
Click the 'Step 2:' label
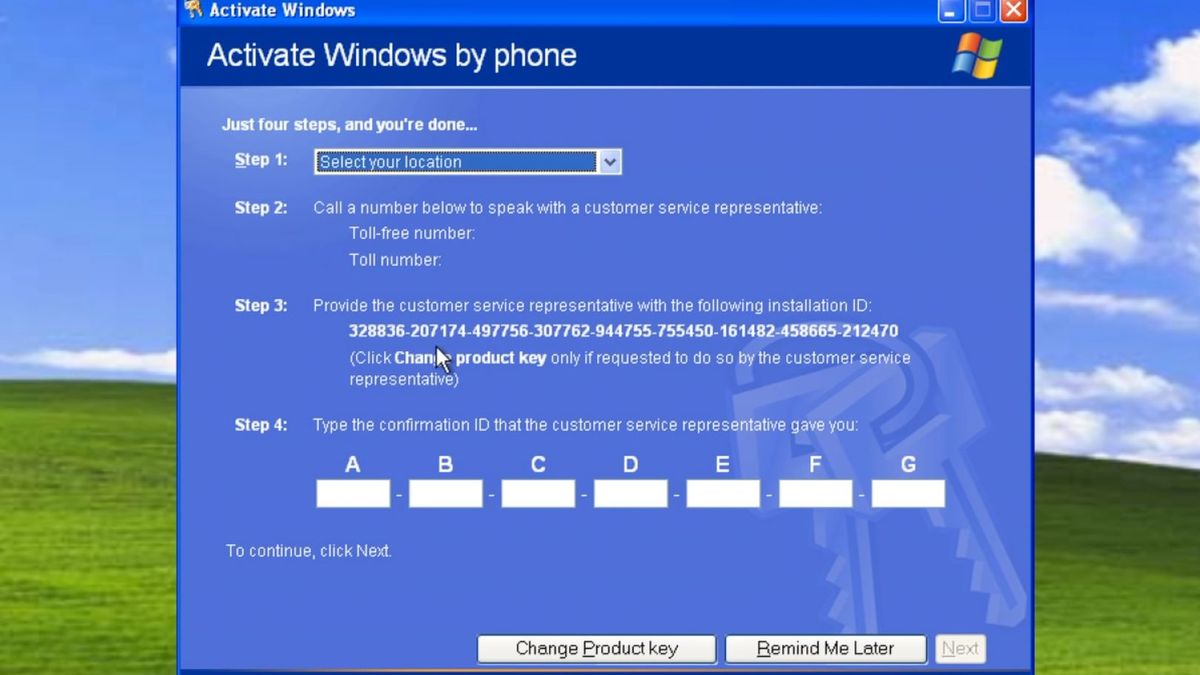pyautogui.click(x=261, y=208)
